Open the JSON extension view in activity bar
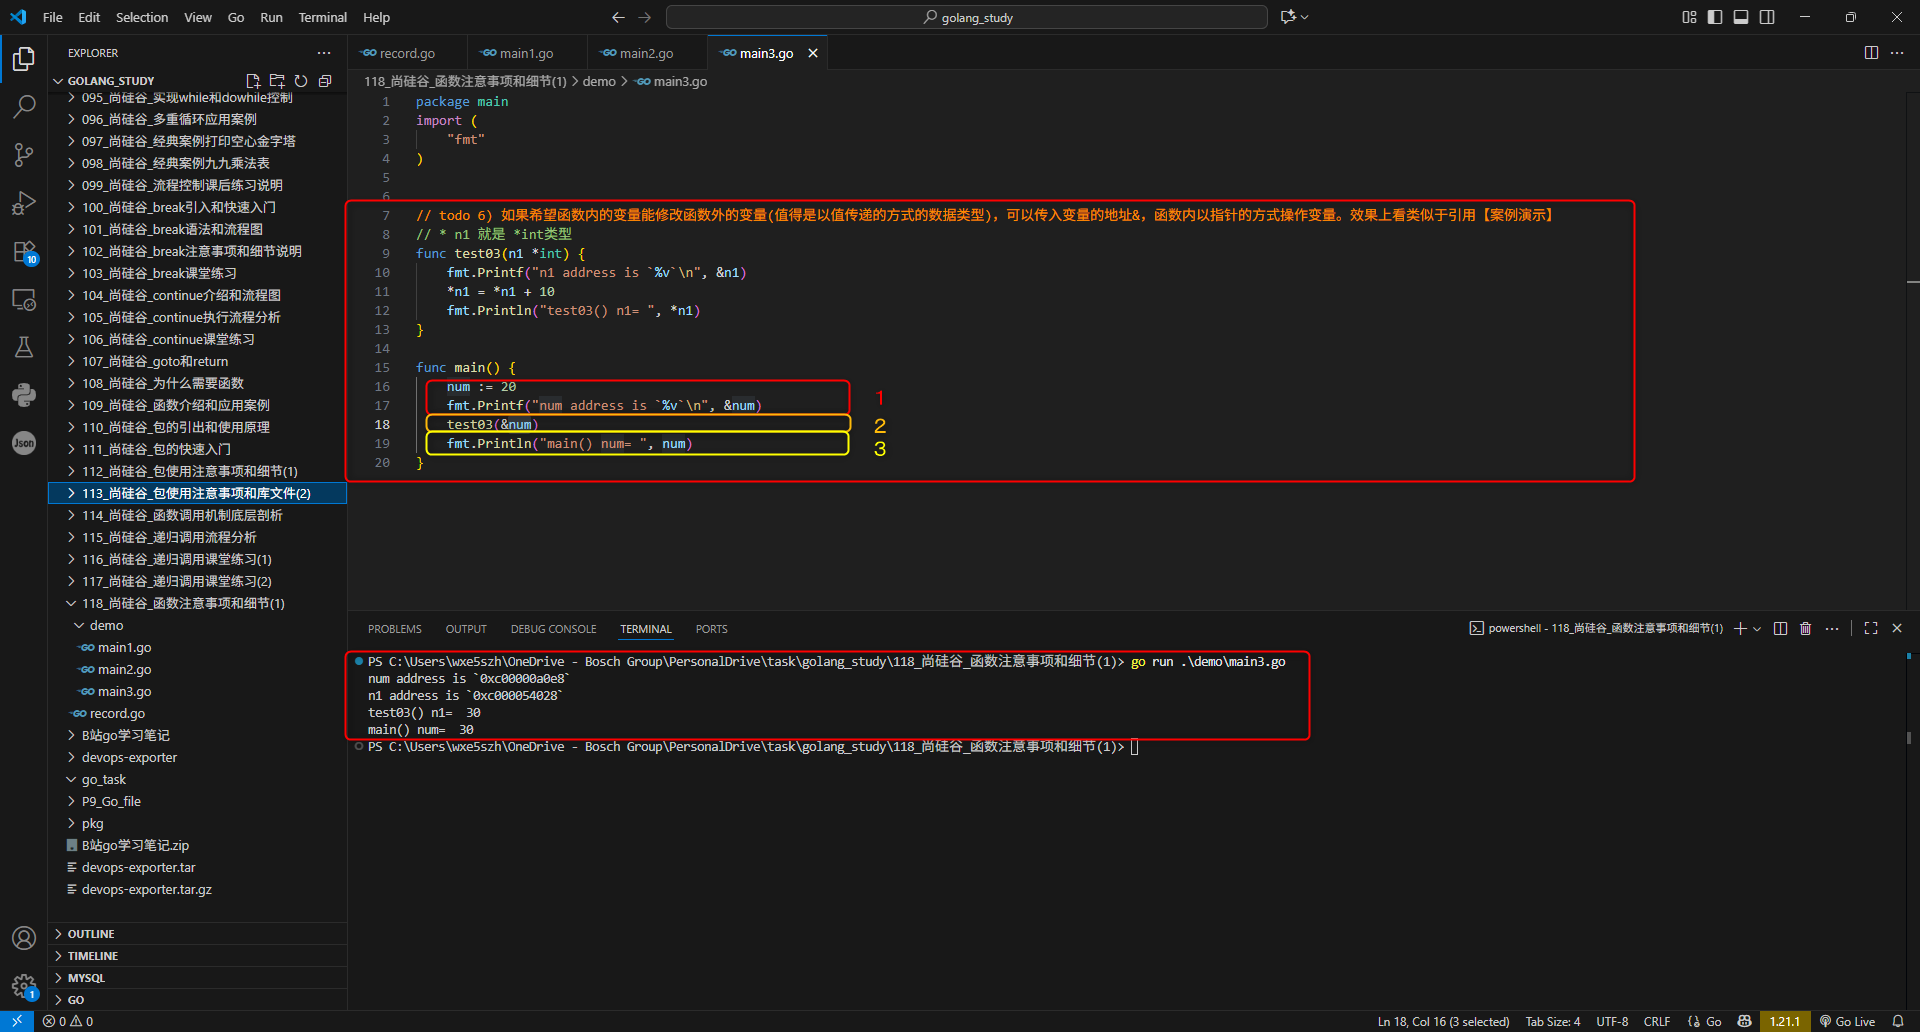Image resolution: width=1920 pixels, height=1032 pixels. (24, 443)
